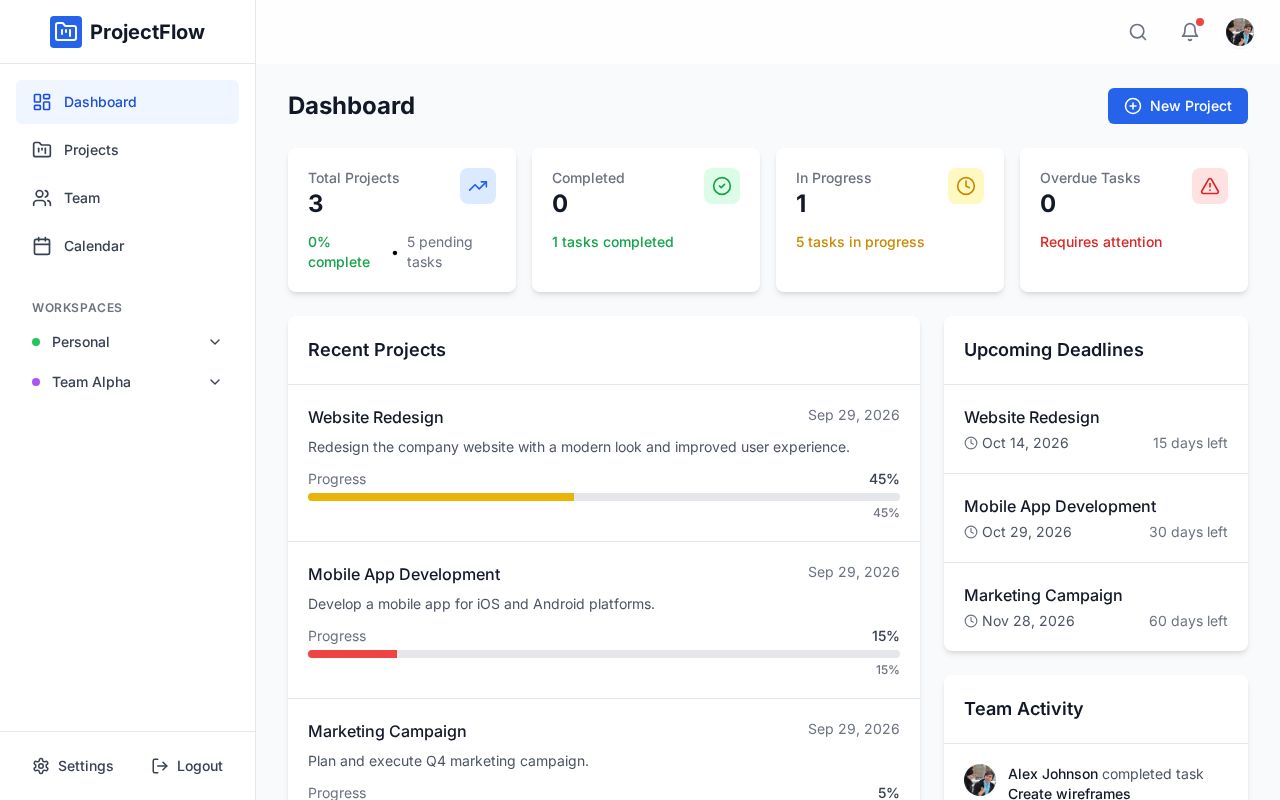Click Website Redesign yellow progress bar
Viewport: 1280px width, 800px height.
441,497
